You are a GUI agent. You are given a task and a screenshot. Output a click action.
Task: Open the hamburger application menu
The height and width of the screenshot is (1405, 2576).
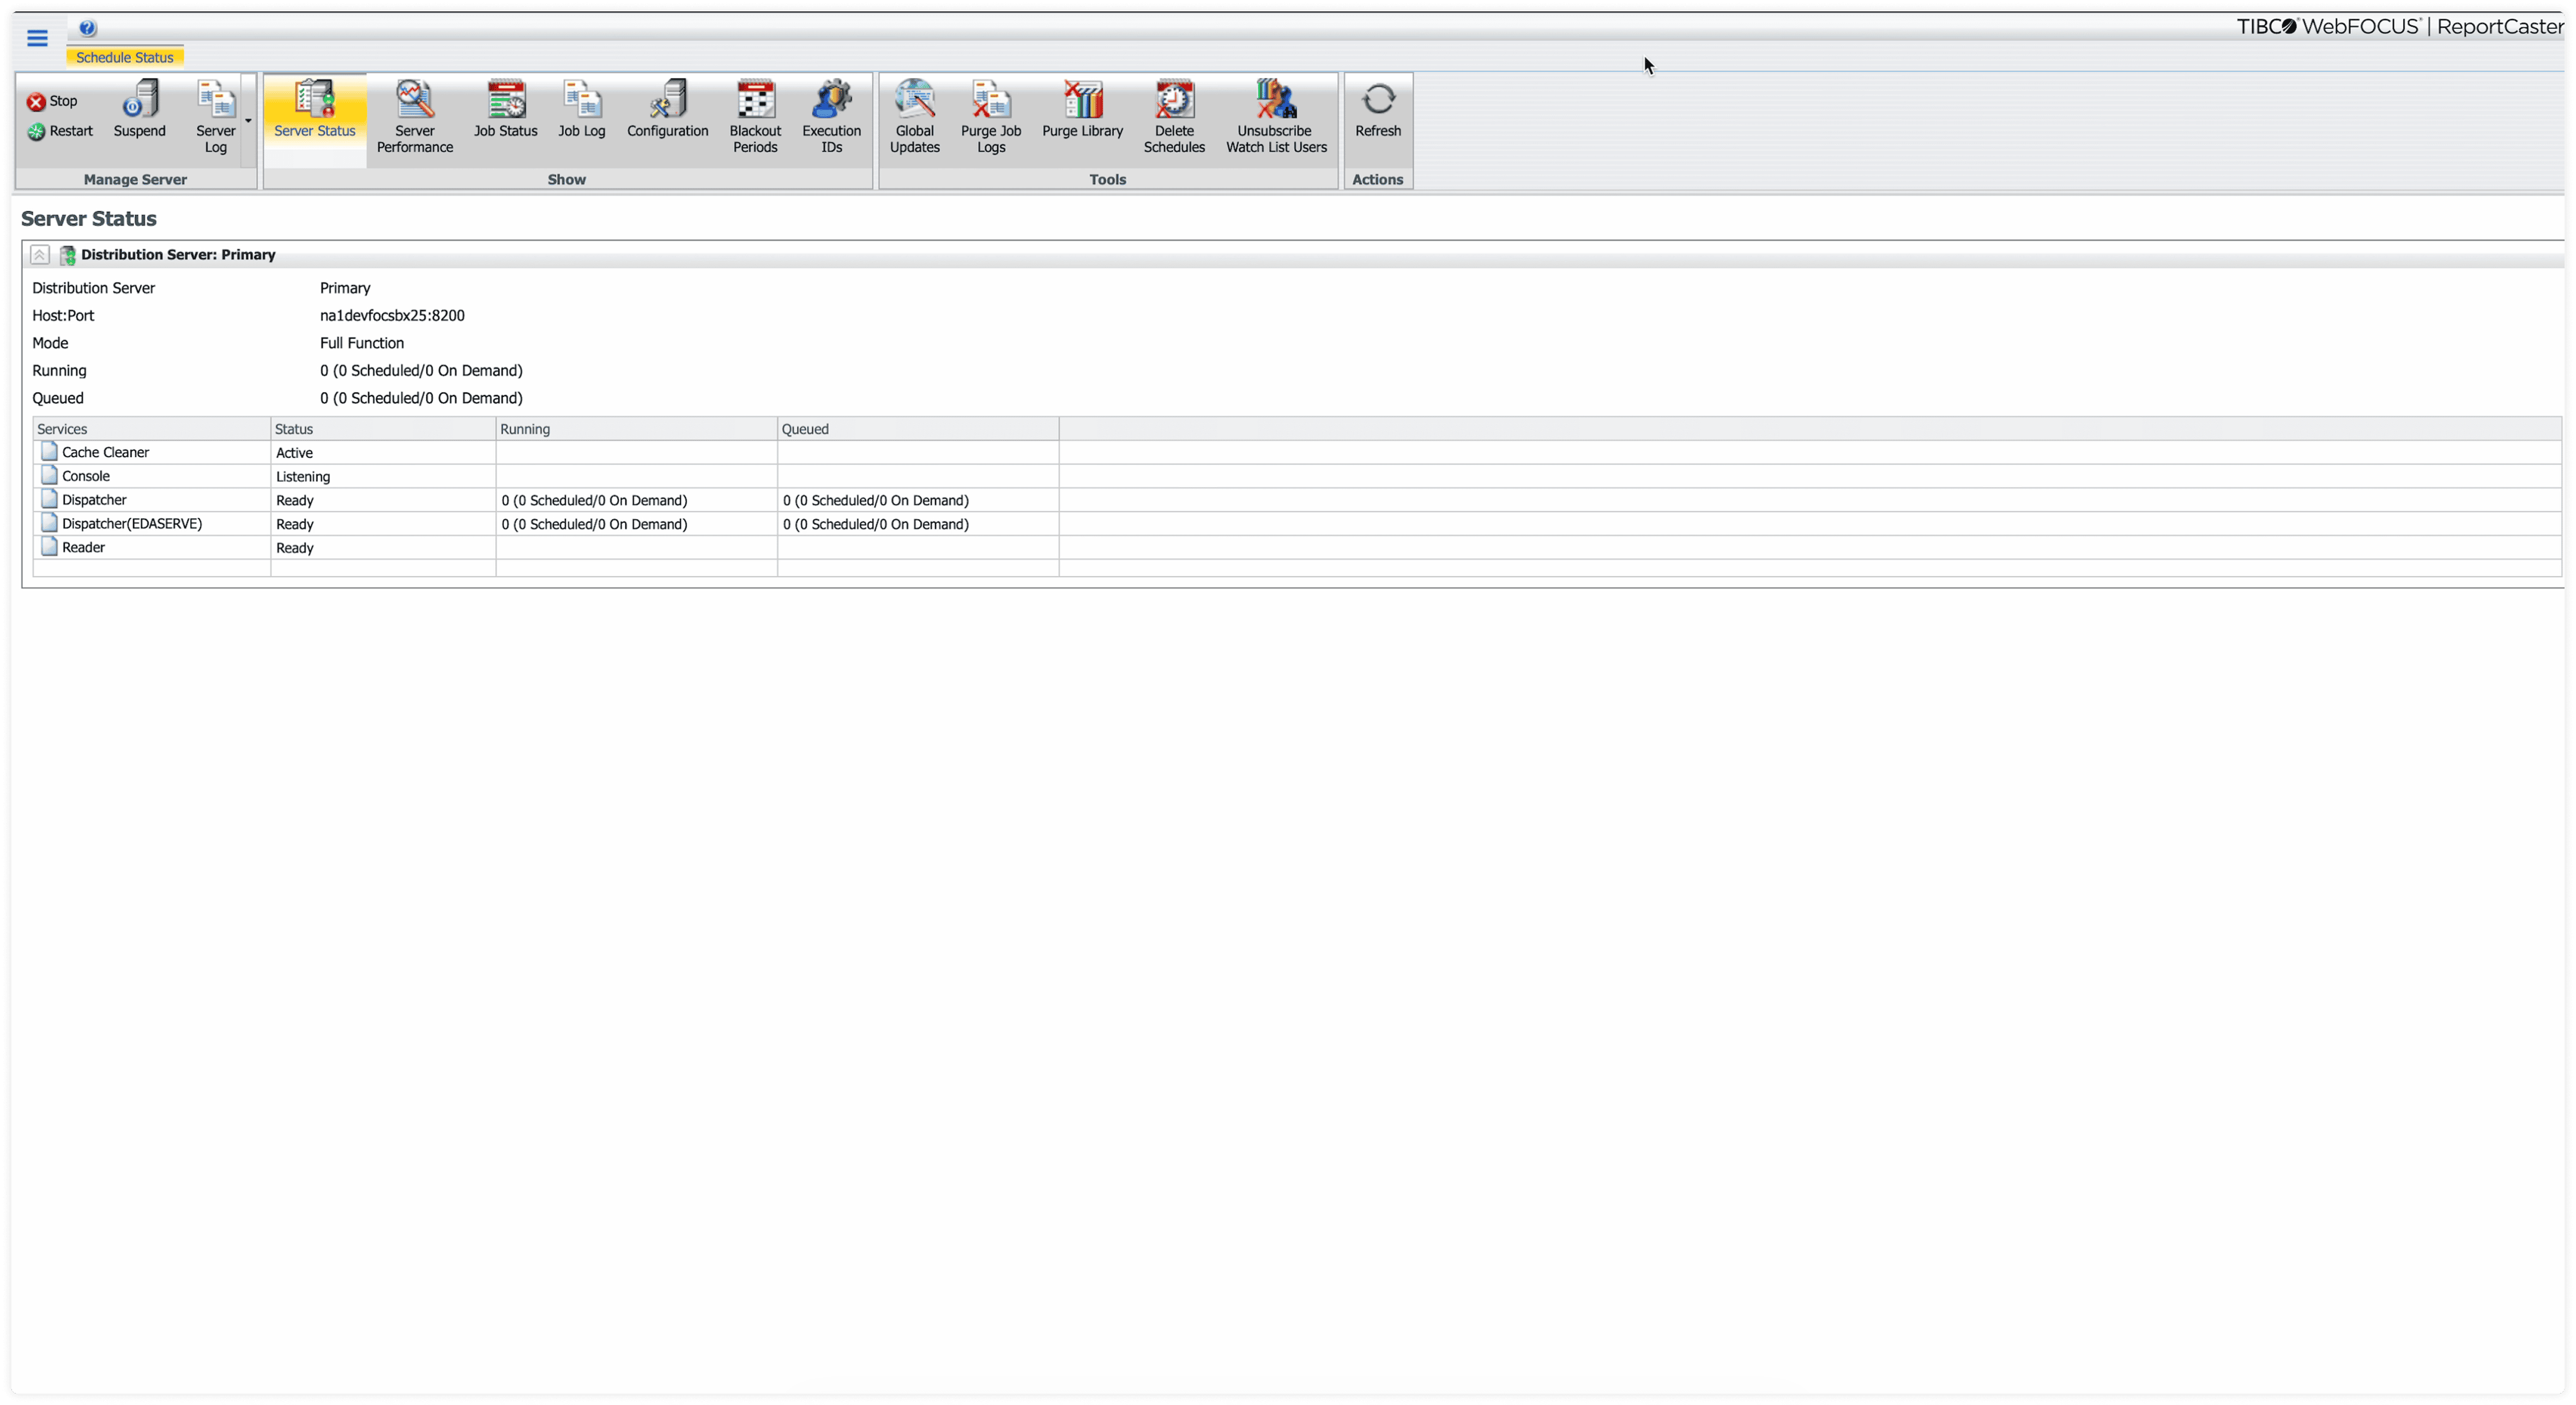coord(37,38)
